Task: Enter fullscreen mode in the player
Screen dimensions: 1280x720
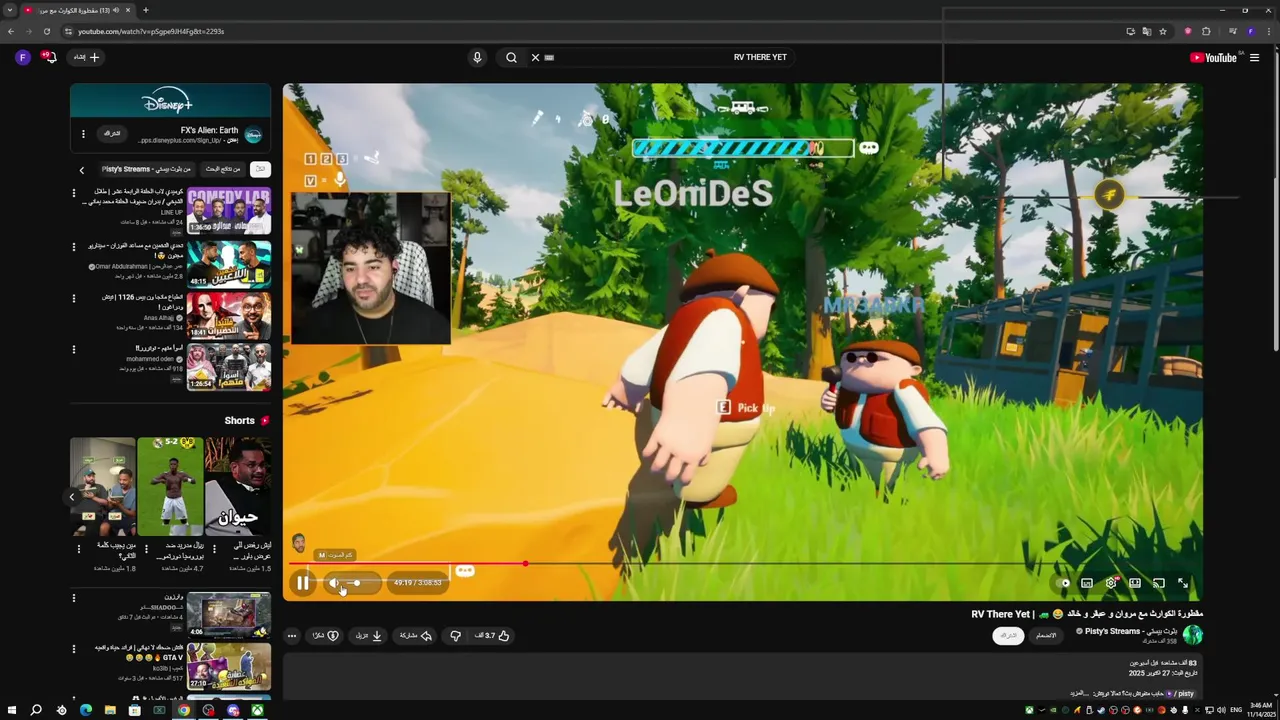Action: pyautogui.click(x=1183, y=583)
